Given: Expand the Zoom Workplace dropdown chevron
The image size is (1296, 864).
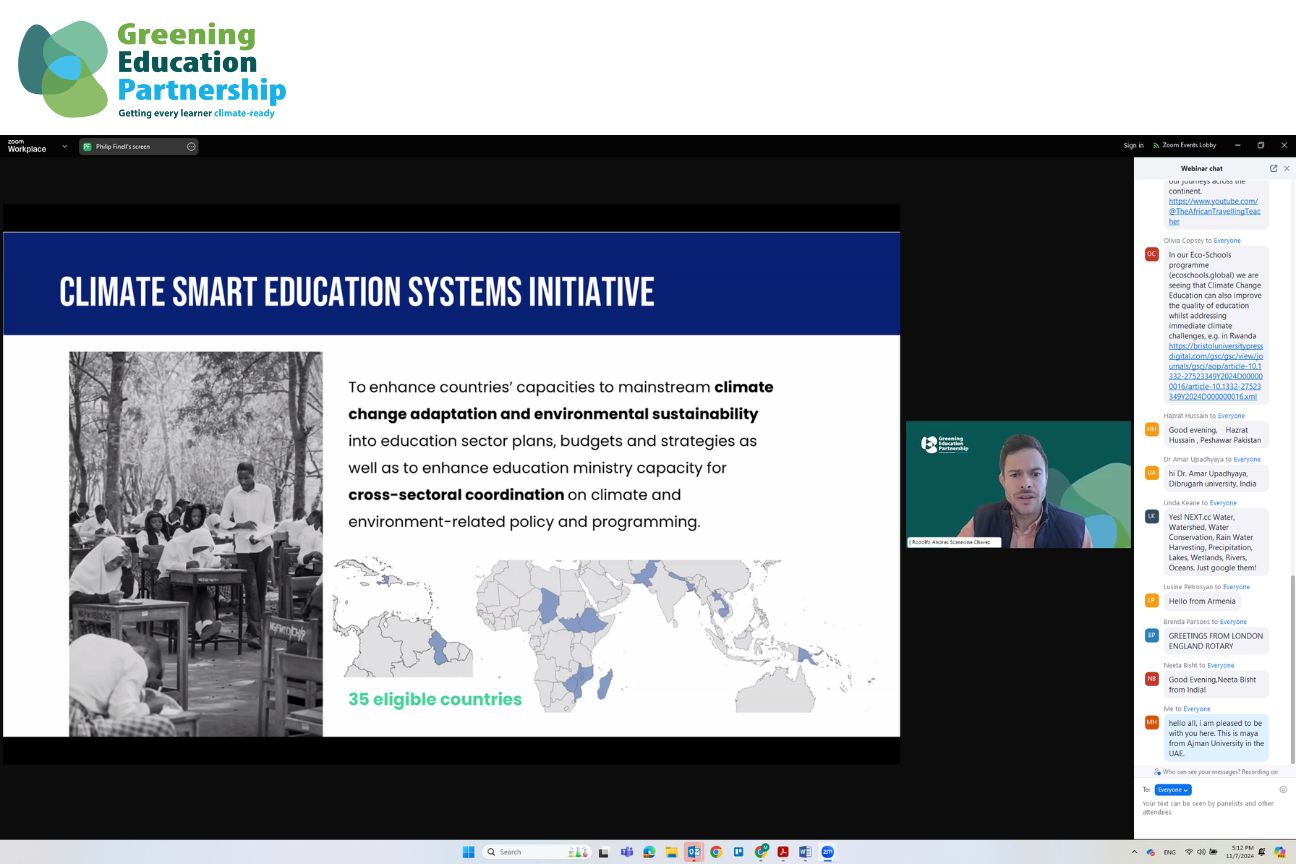Looking at the screenshot, I should (x=65, y=146).
